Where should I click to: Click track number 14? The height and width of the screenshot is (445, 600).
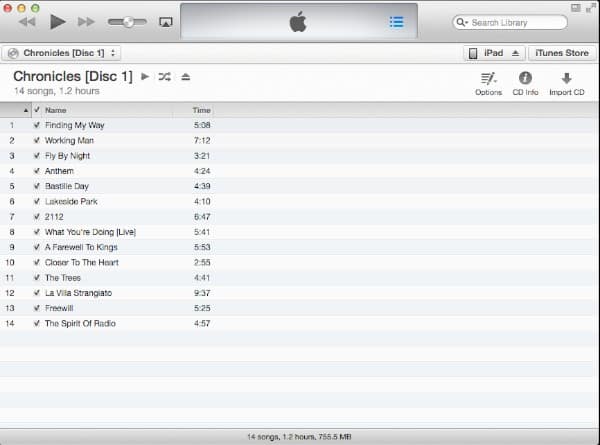tap(10, 323)
